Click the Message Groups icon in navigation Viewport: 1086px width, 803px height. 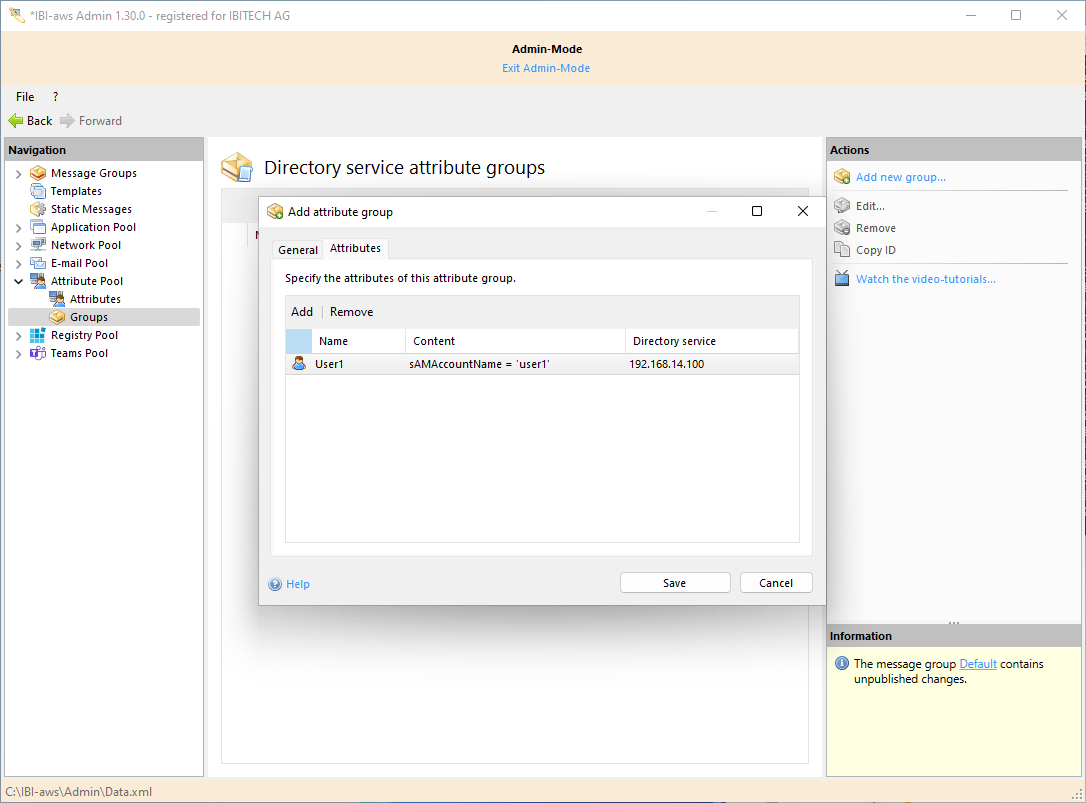pyautogui.click(x=38, y=173)
